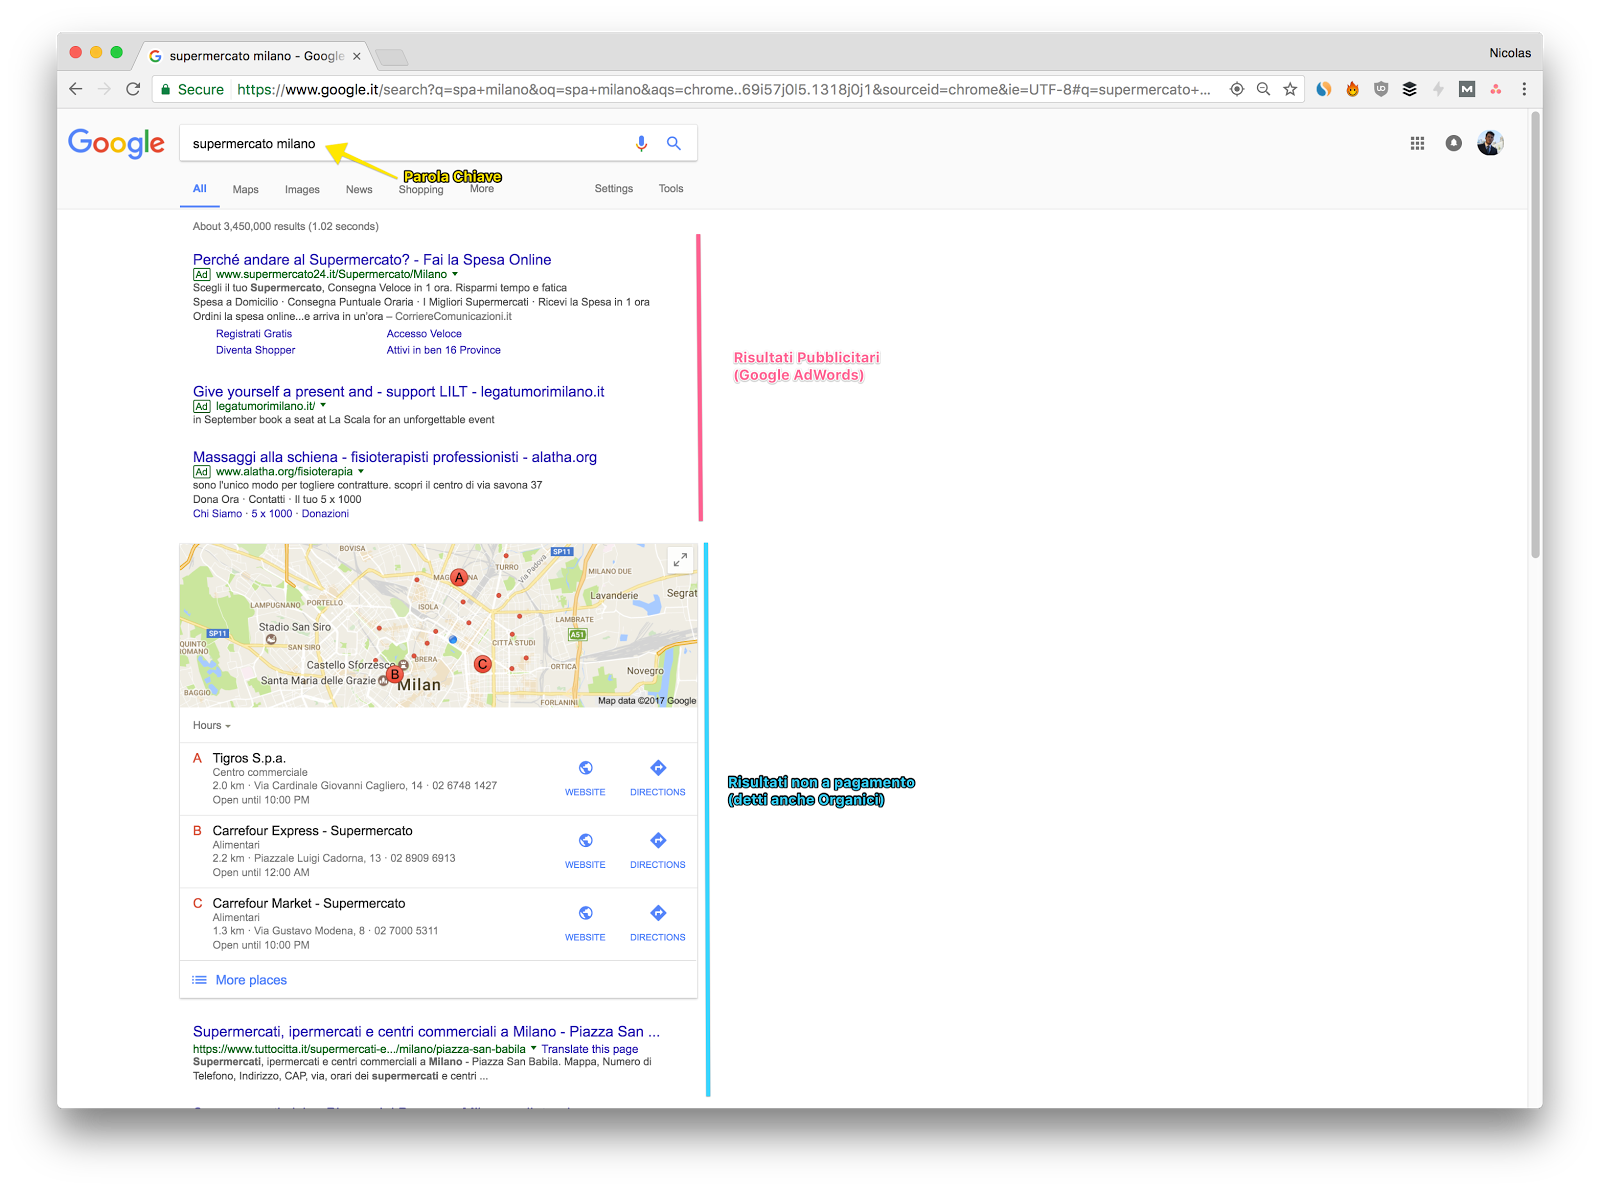Click the Chi Siamo link
Viewport: 1600px width, 1190px height.
pyautogui.click(x=217, y=514)
